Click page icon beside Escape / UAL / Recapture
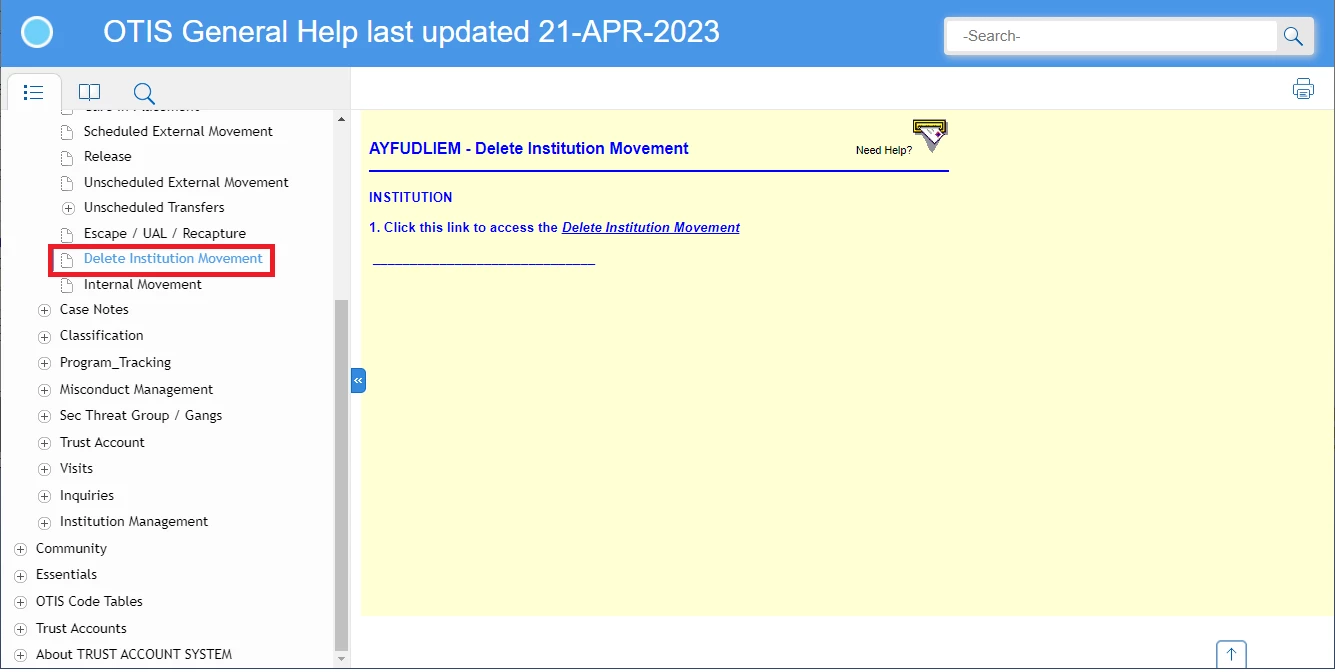This screenshot has width=1335, height=672. coord(68,234)
